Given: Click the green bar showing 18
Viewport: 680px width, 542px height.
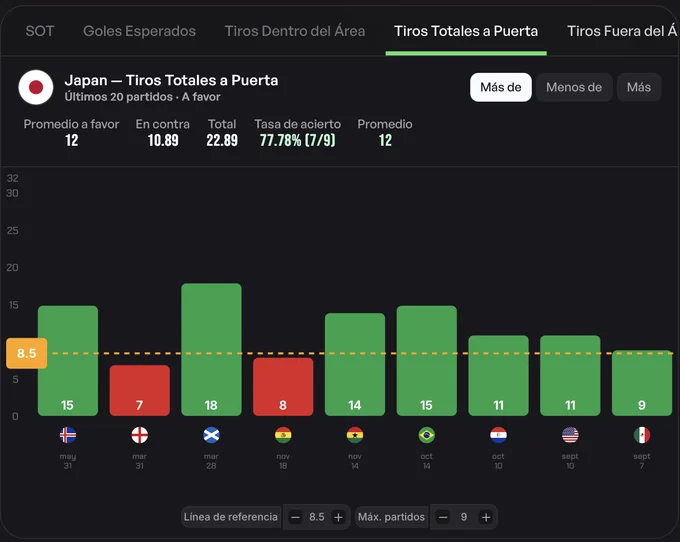Looking at the screenshot, I should pyautogui.click(x=211, y=349).
